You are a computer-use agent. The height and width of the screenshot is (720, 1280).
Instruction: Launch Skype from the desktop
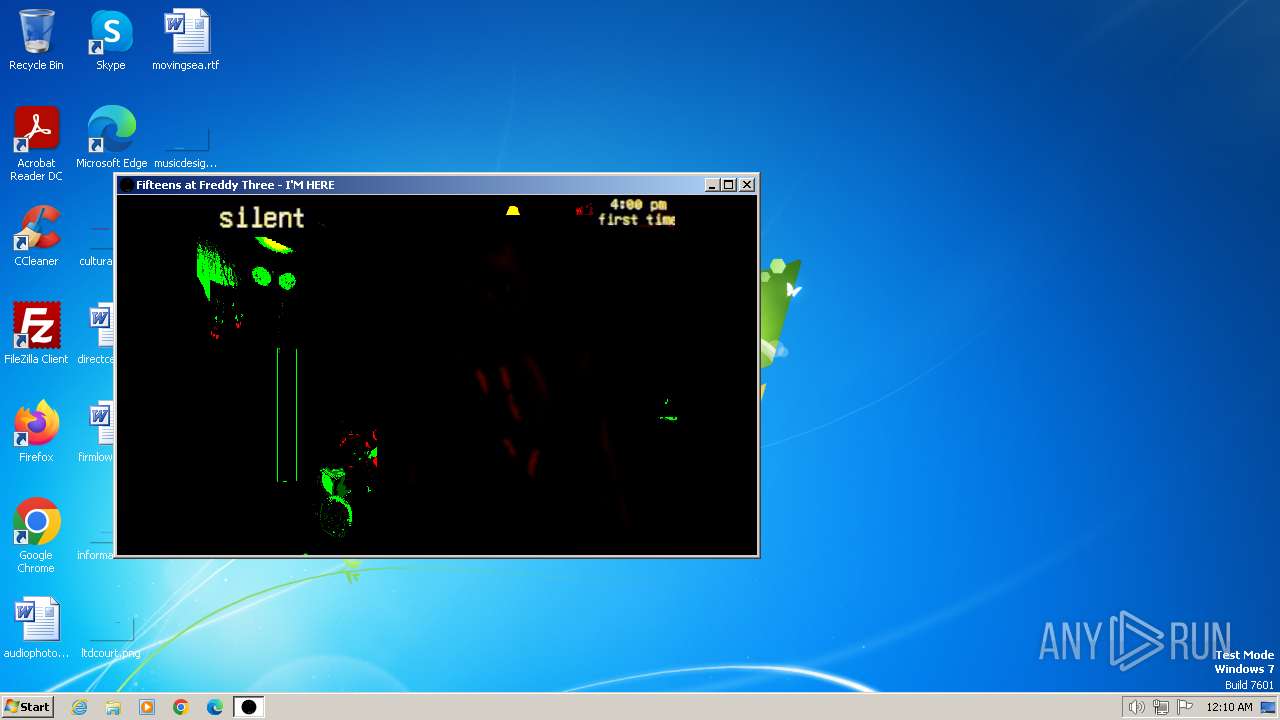pos(110,40)
